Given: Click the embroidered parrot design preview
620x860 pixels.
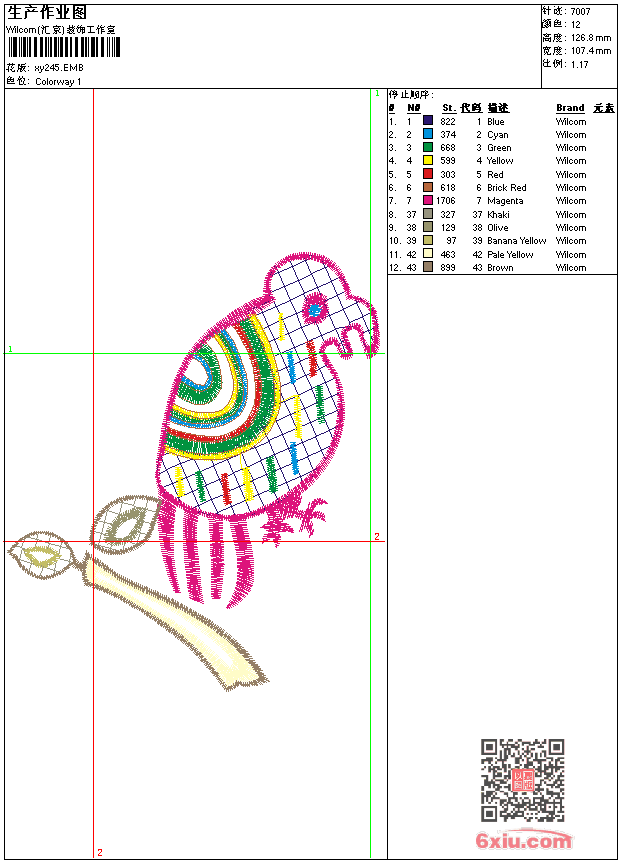Looking at the screenshot, I should [x=193, y=471].
